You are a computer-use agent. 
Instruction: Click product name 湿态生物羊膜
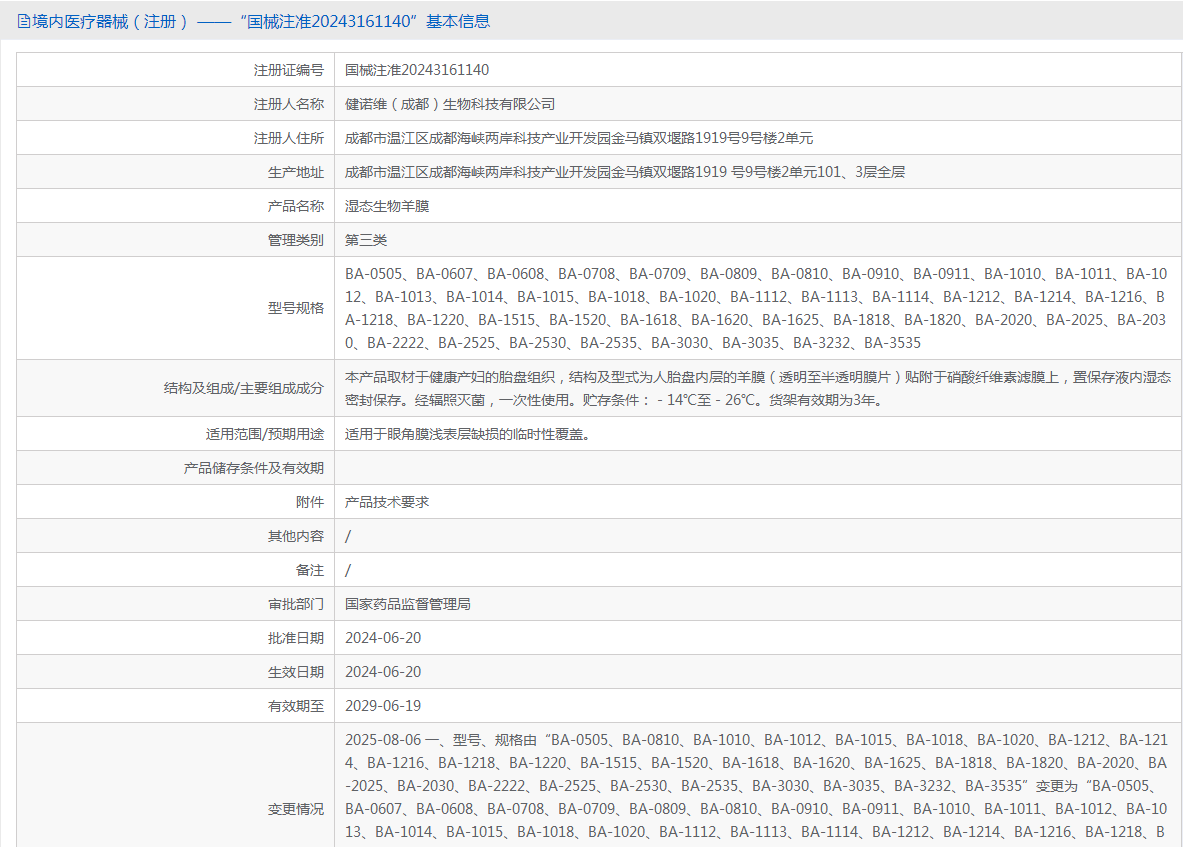(387, 206)
